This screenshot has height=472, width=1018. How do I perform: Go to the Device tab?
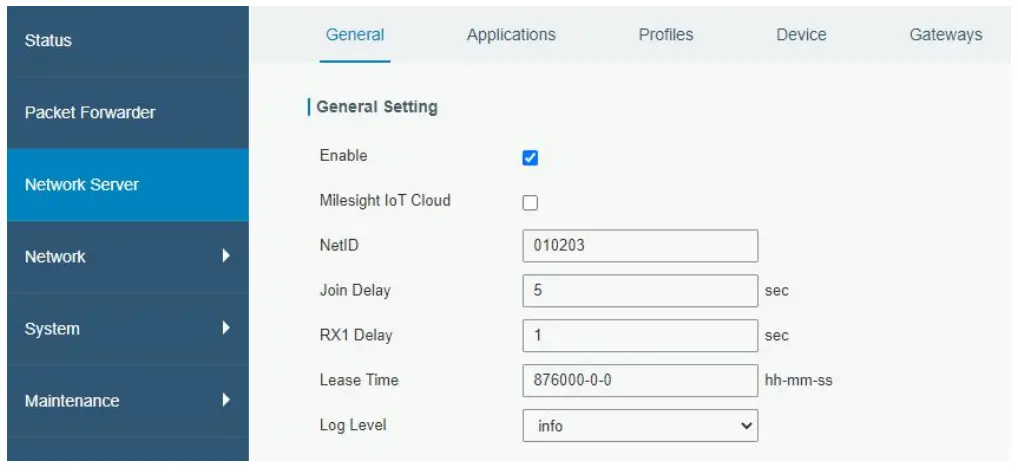[801, 35]
